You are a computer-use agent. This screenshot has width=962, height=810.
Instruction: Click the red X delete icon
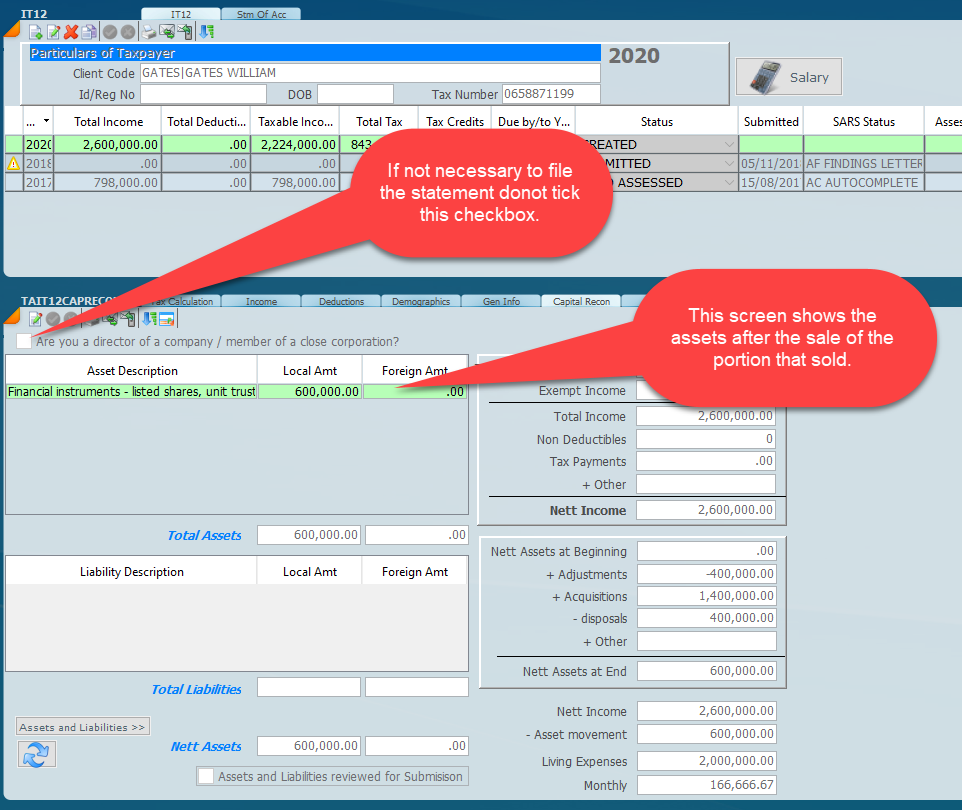point(71,32)
